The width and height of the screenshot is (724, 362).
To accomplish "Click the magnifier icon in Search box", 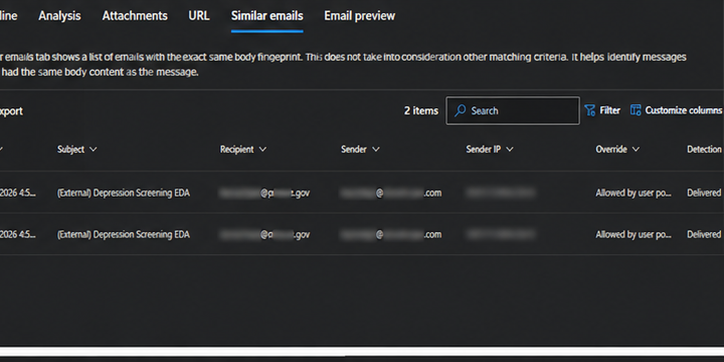I will pyautogui.click(x=460, y=111).
